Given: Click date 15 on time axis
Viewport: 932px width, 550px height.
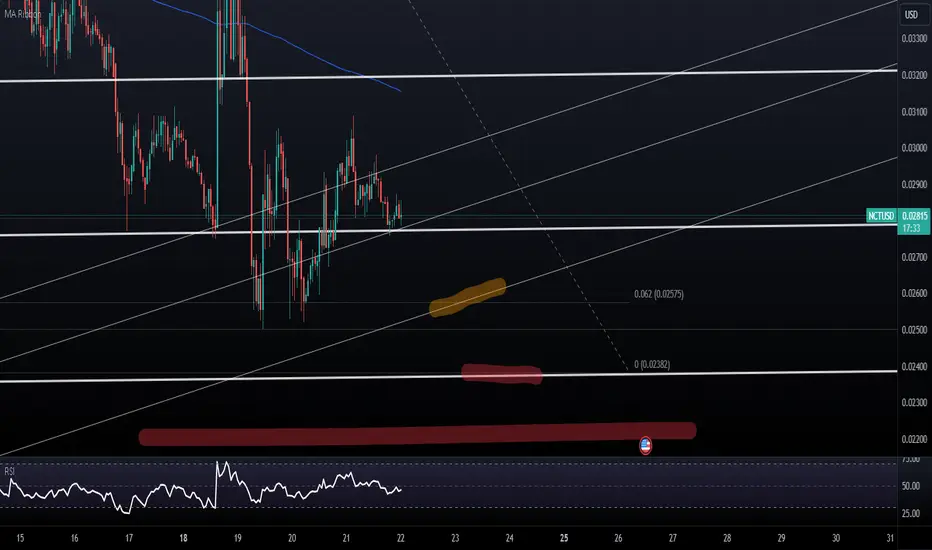Looking at the screenshot, I should click(x=20, y=538).
